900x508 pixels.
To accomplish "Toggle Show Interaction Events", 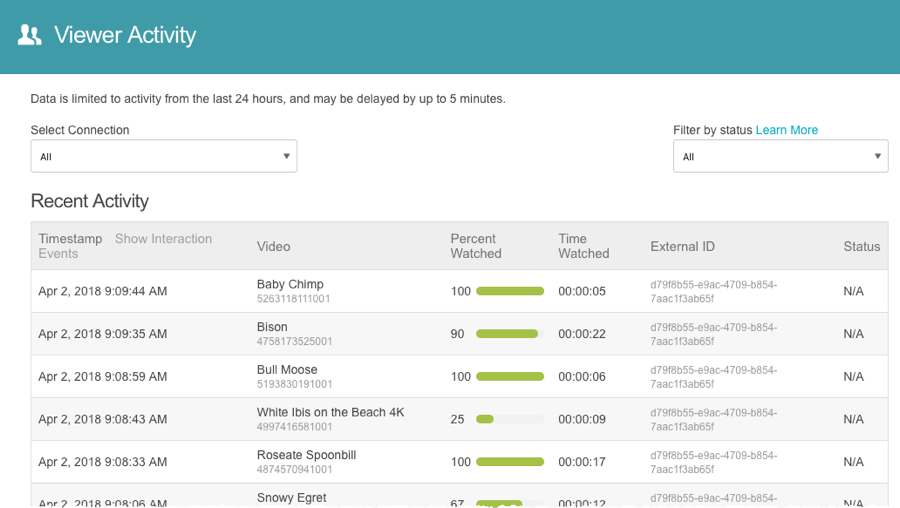I will (163, 239).
